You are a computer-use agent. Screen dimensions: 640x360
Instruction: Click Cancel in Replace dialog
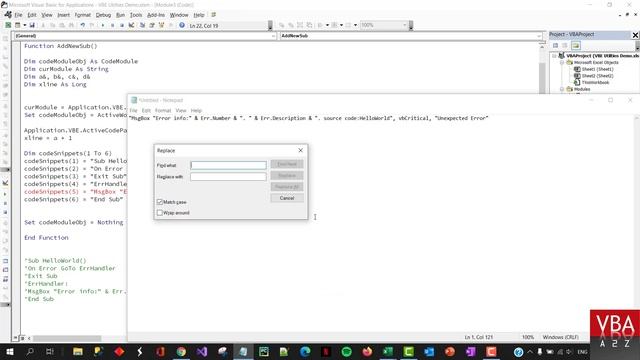pyautogui.click(x=287, y=198)
